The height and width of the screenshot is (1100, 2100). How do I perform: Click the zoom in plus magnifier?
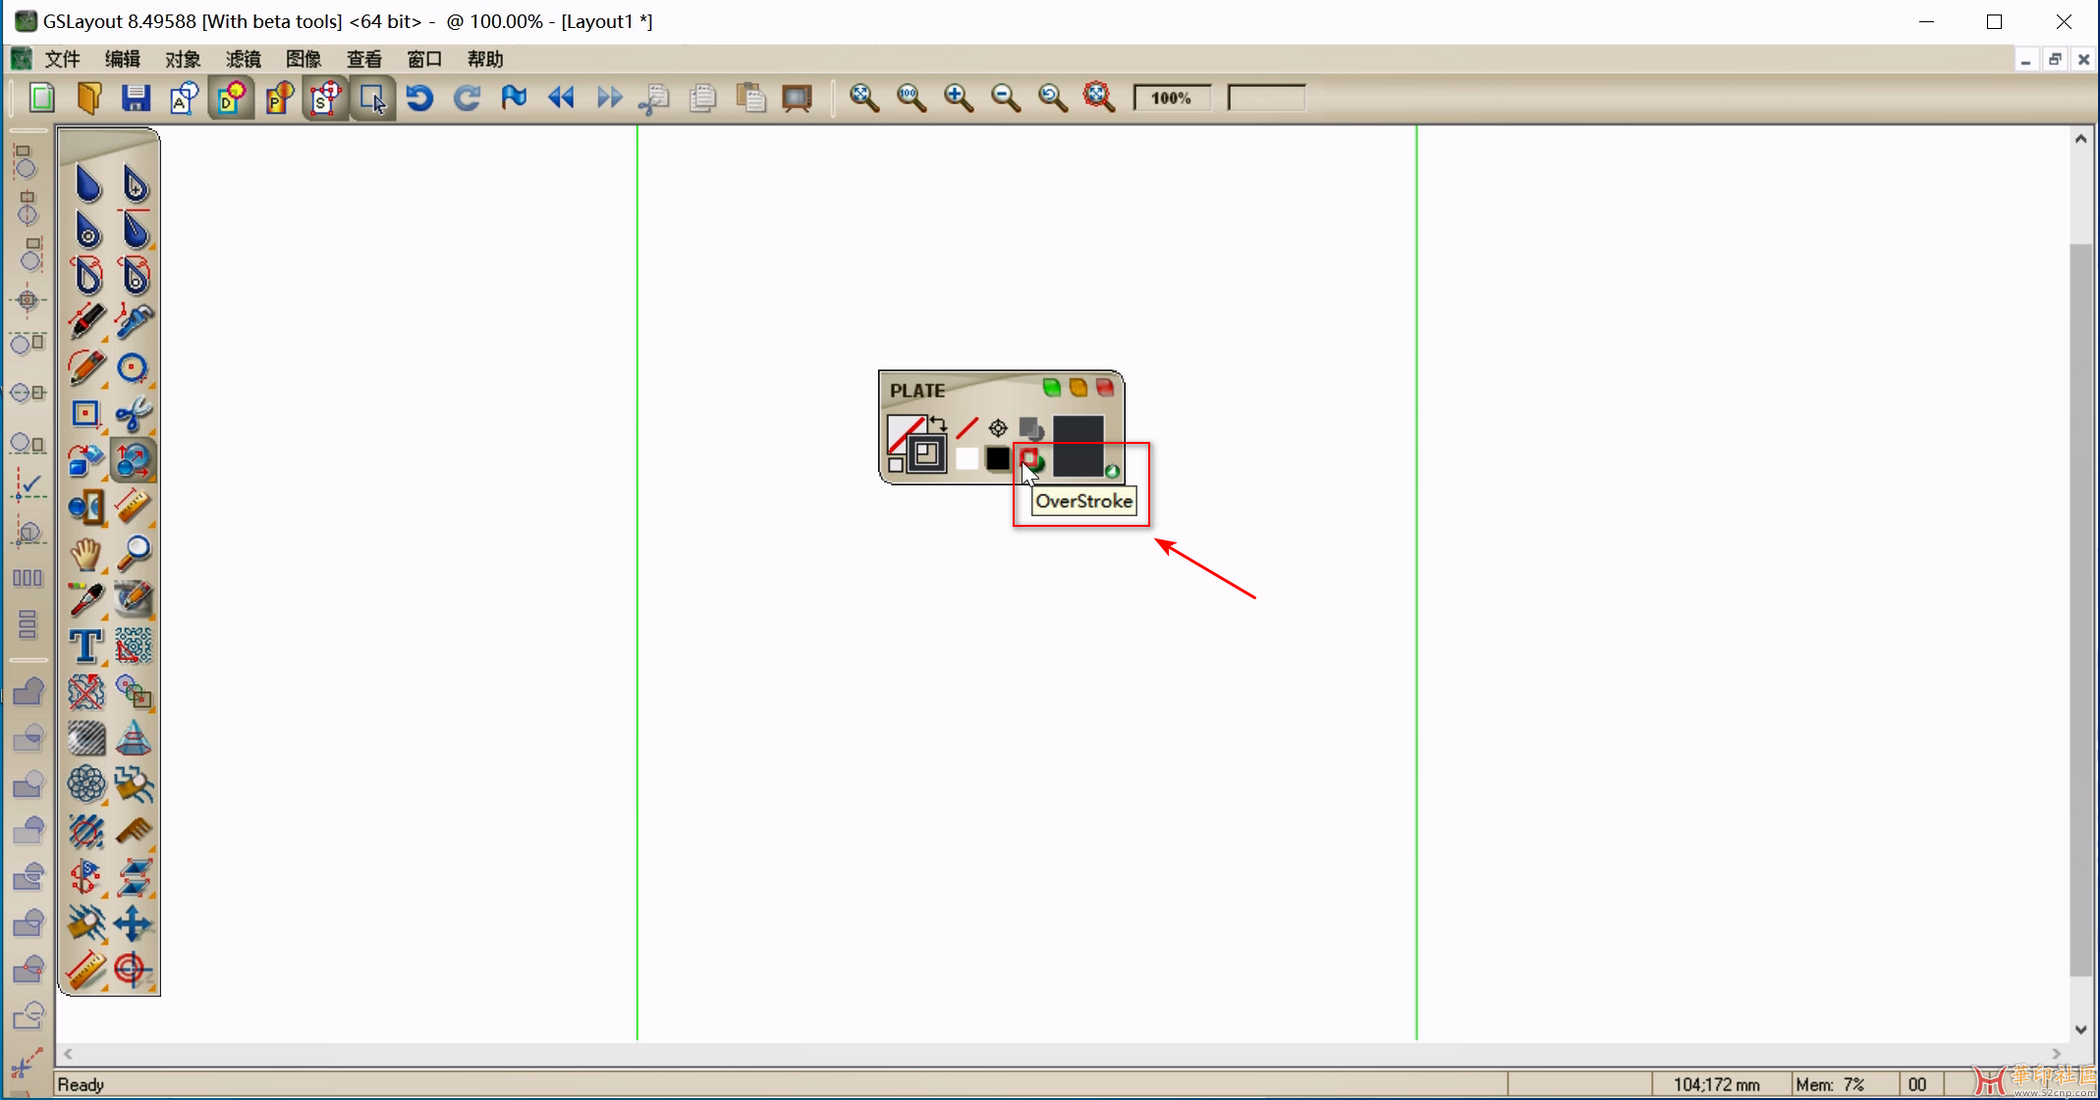click(958, 98)
